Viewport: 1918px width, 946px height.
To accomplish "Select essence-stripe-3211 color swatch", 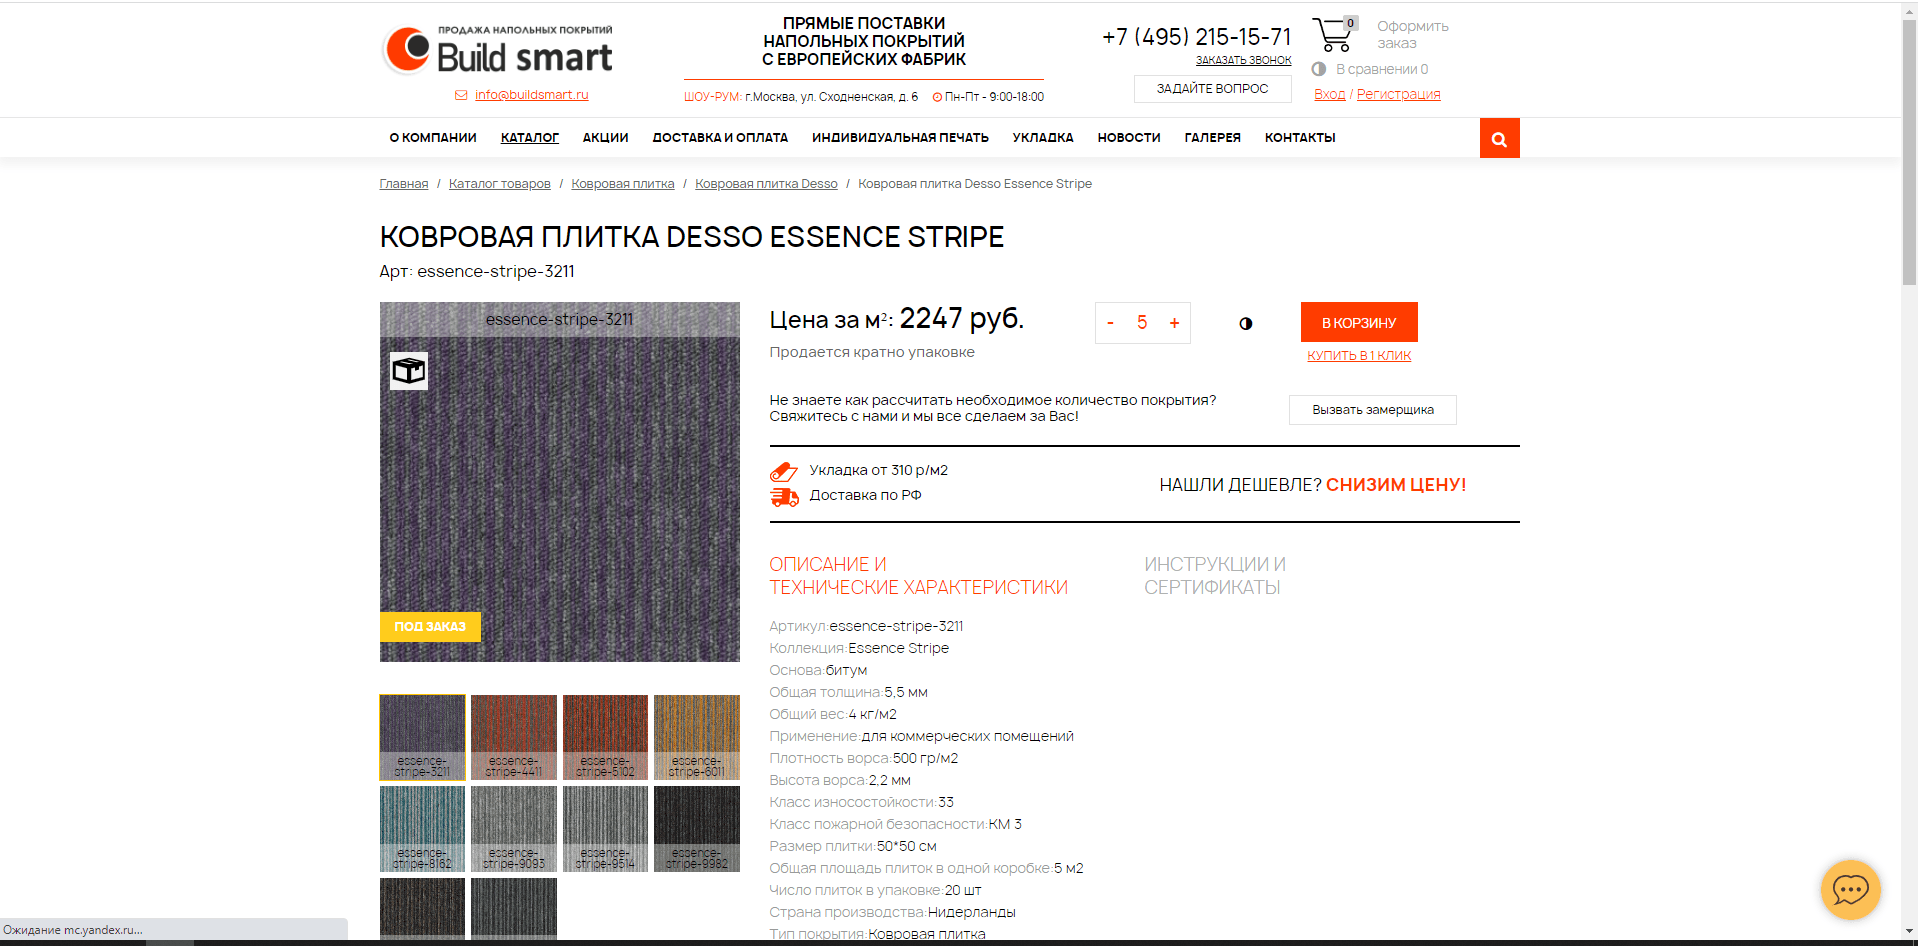I will coord(422,737).
